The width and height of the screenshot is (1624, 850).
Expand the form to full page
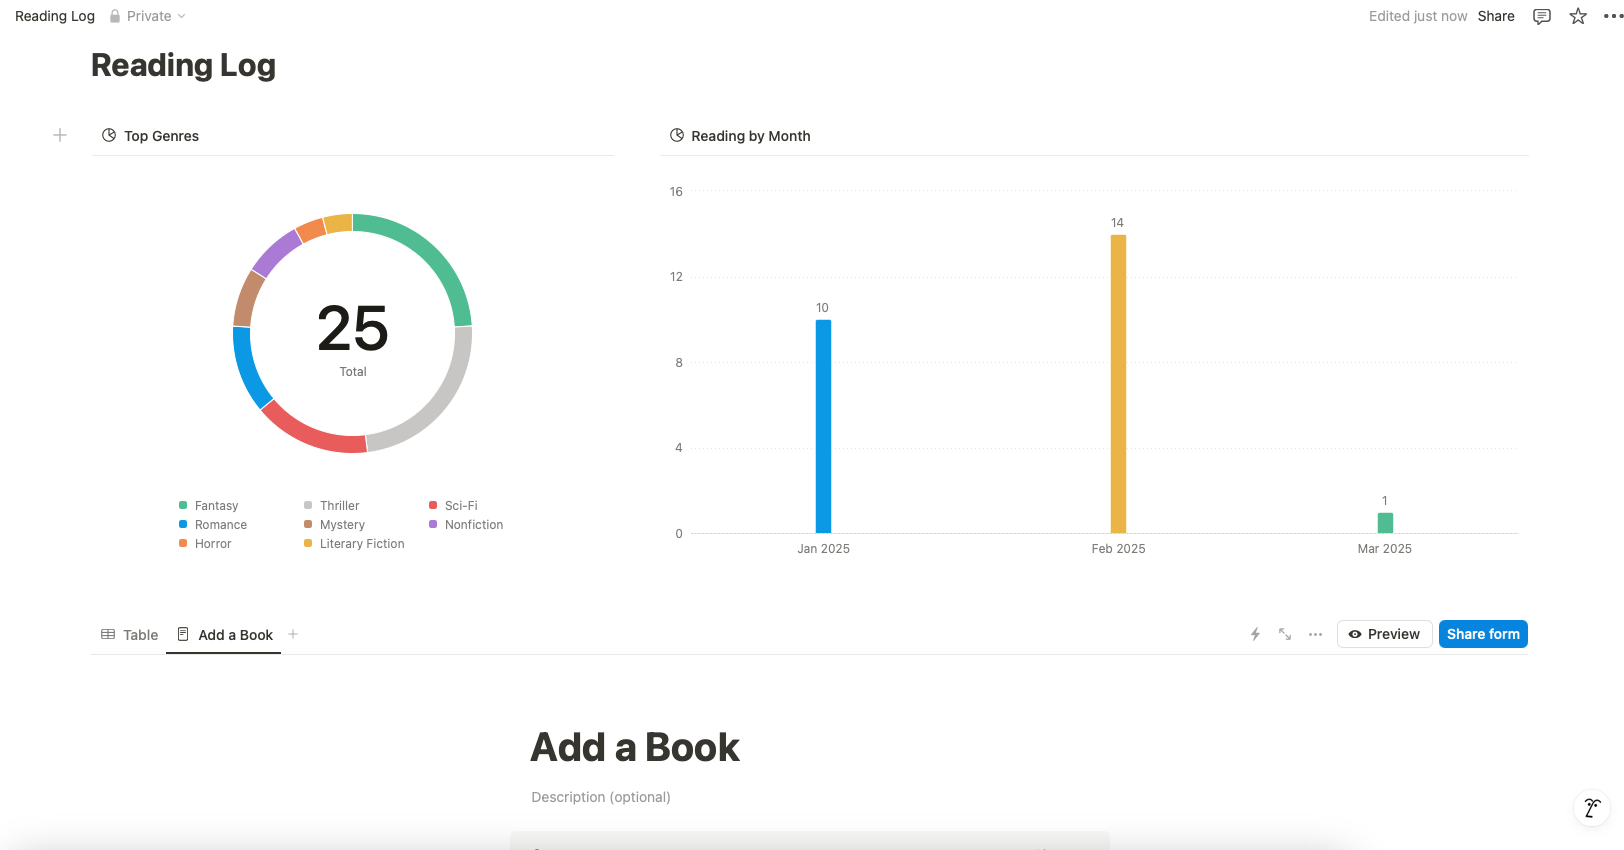tap(1285, 634)
